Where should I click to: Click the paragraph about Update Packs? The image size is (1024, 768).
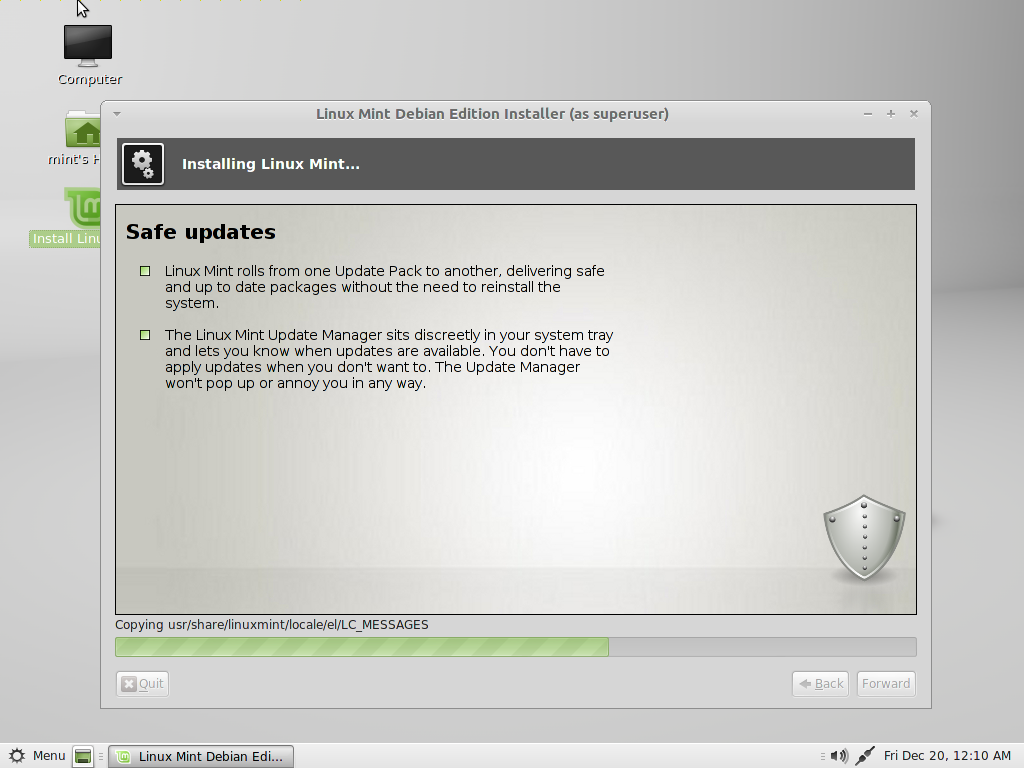click(x=385, y=287)
